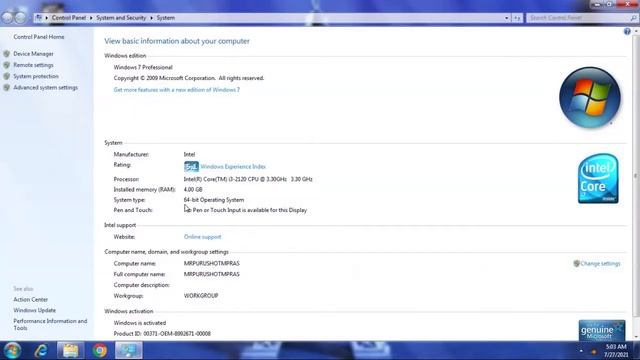
Task: Click the '4.00 GB' installed memory value
Action: pyautogui.click(x=193, y=190)
